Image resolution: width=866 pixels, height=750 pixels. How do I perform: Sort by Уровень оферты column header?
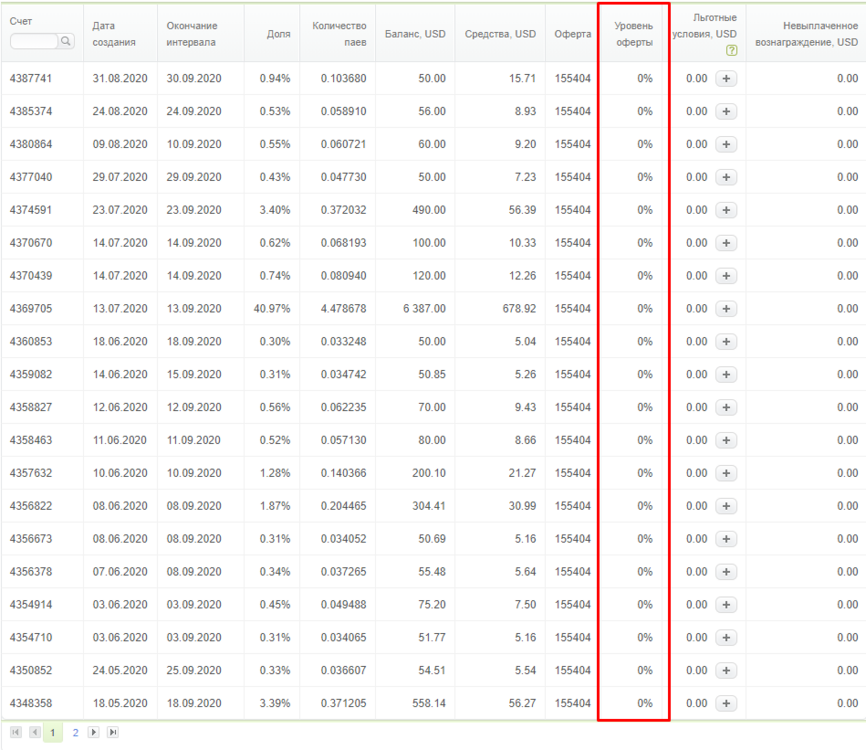pos(633,34)
